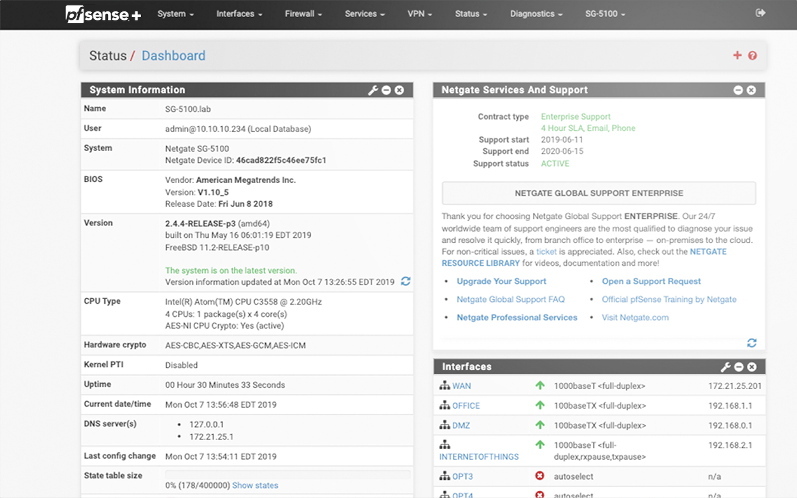Open the INTERNETOFTHINGS interface link
This screenshot has width=797, height=498.
pyautogui.click(x=479, y=457)
